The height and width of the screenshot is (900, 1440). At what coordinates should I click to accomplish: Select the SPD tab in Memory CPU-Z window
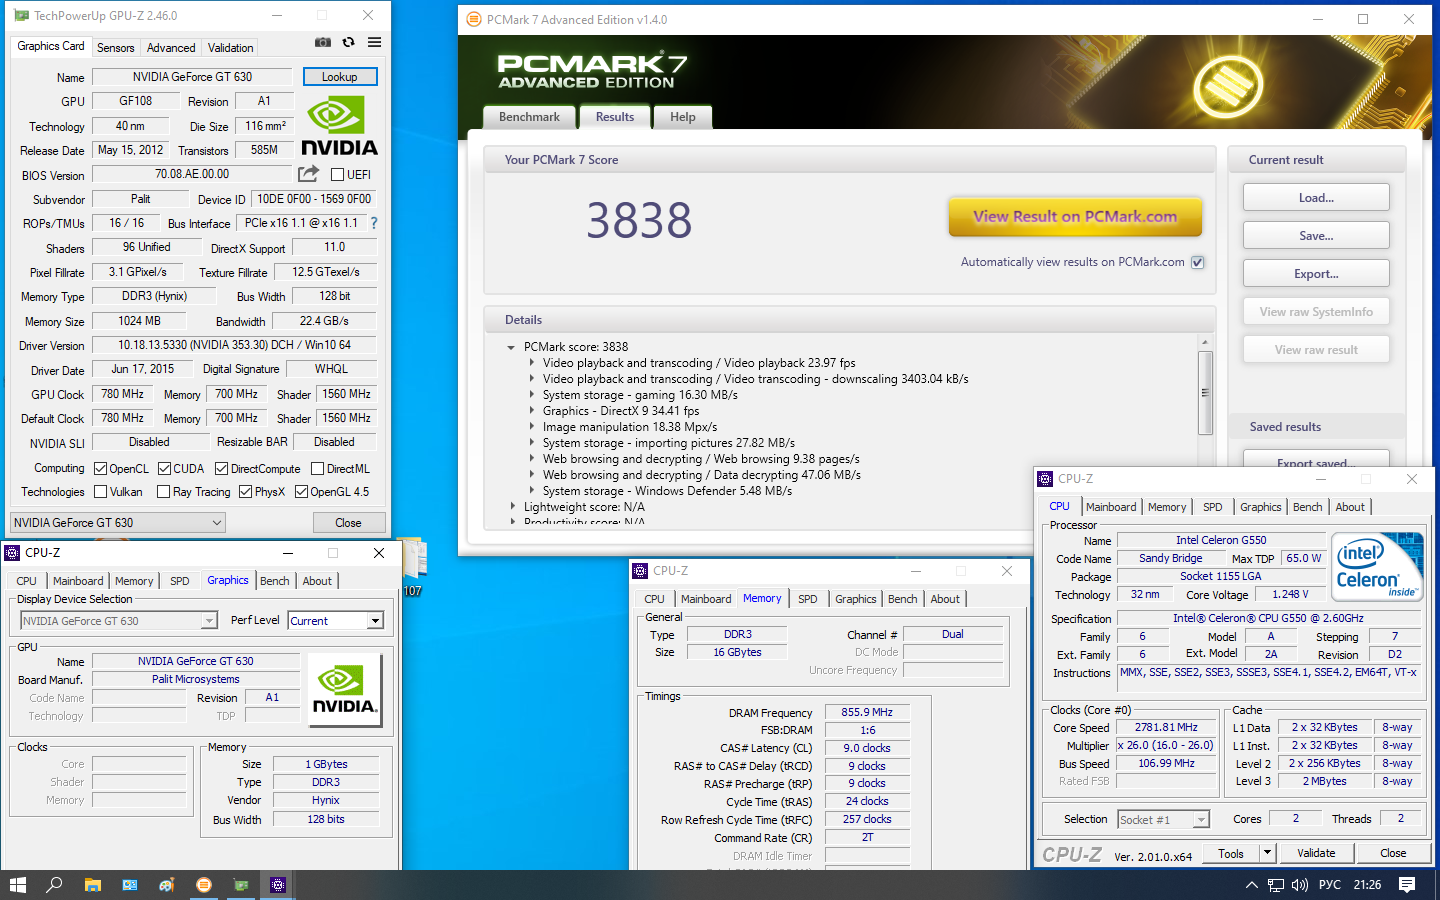pyautogui.click(x=808, y=599)
